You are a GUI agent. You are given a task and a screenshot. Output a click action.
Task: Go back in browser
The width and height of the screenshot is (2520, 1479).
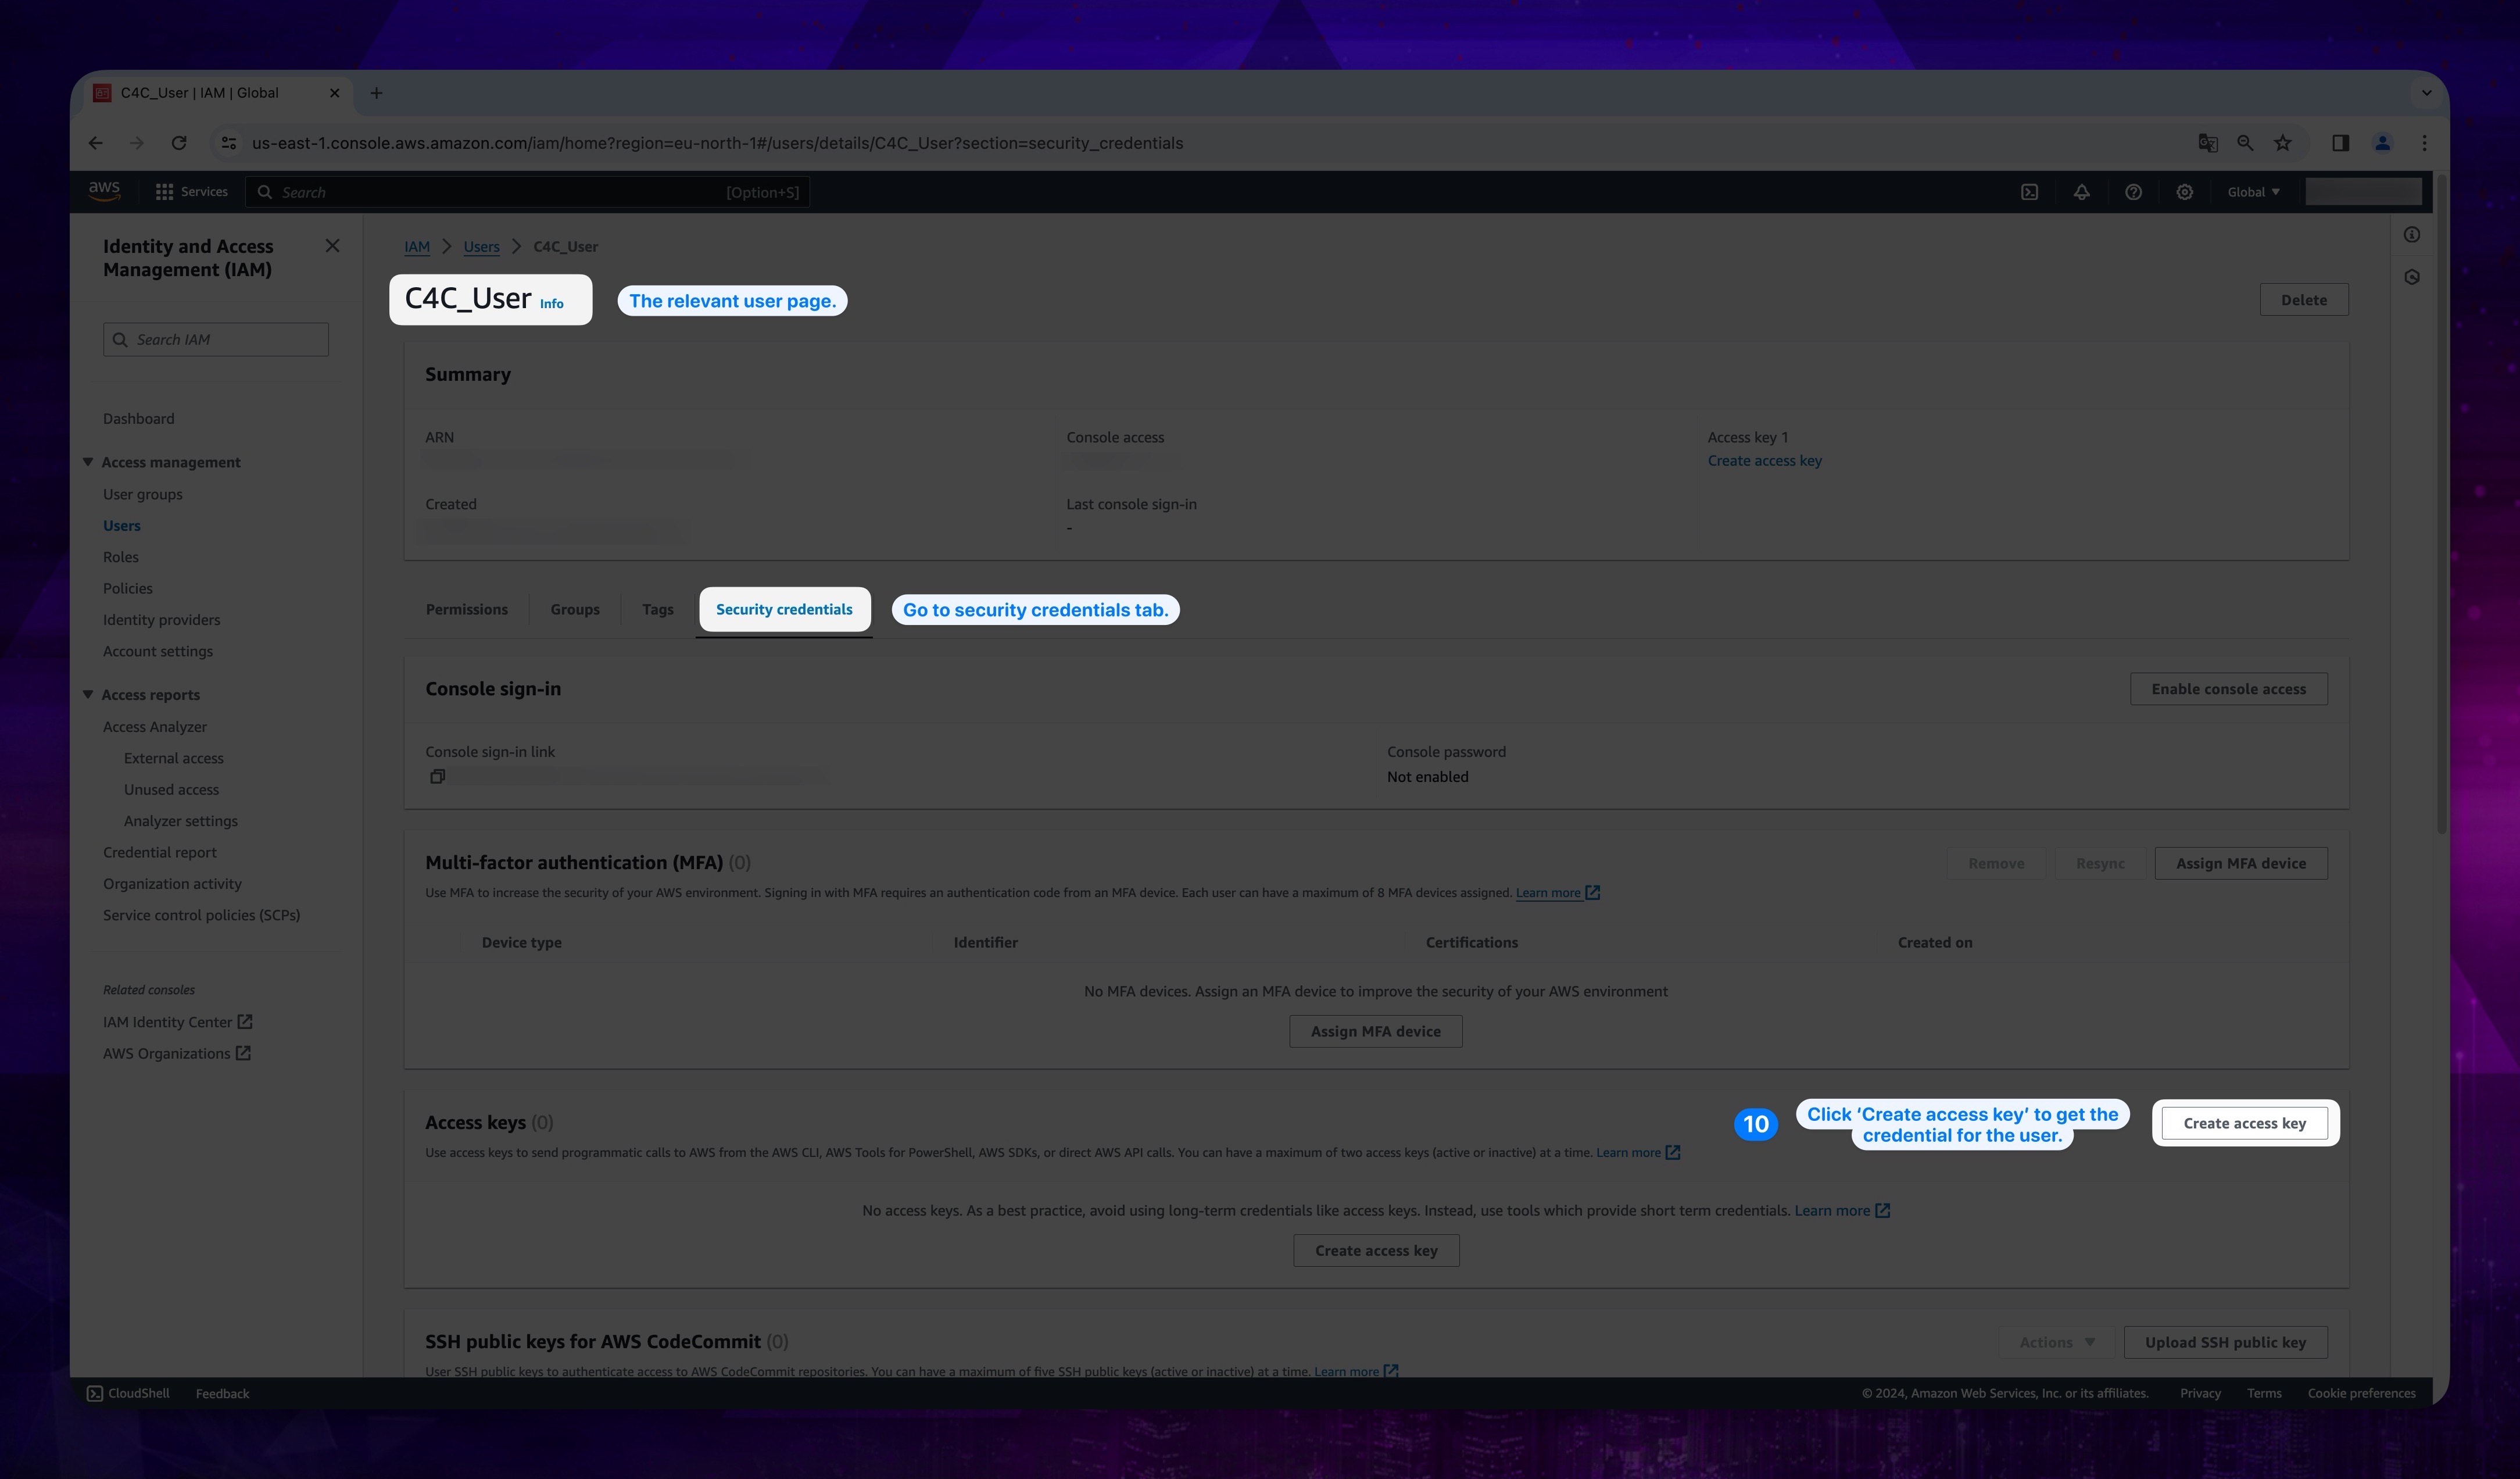[x=95, y=143]
